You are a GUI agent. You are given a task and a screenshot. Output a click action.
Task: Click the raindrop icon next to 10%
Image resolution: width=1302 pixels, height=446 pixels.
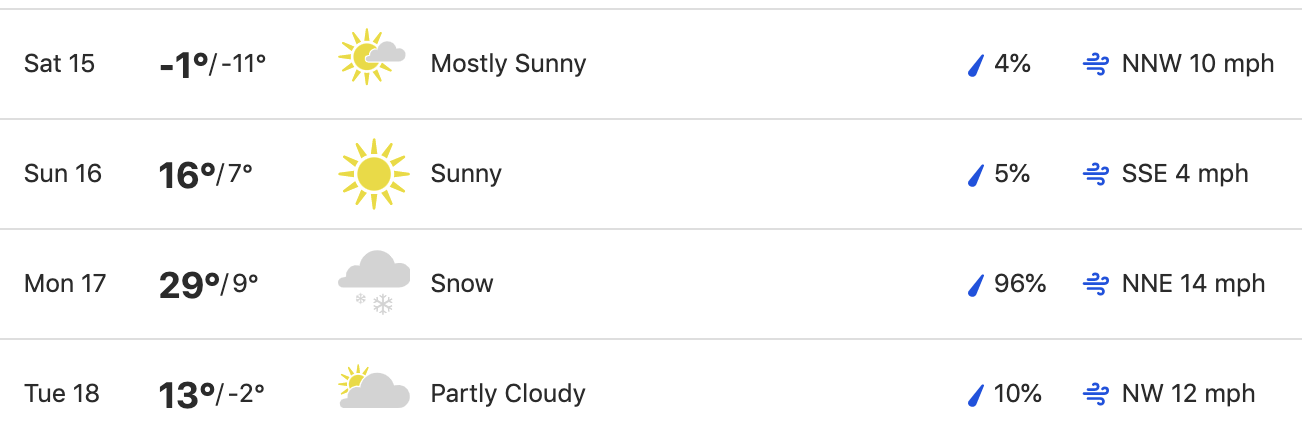(x=975, y=395)
